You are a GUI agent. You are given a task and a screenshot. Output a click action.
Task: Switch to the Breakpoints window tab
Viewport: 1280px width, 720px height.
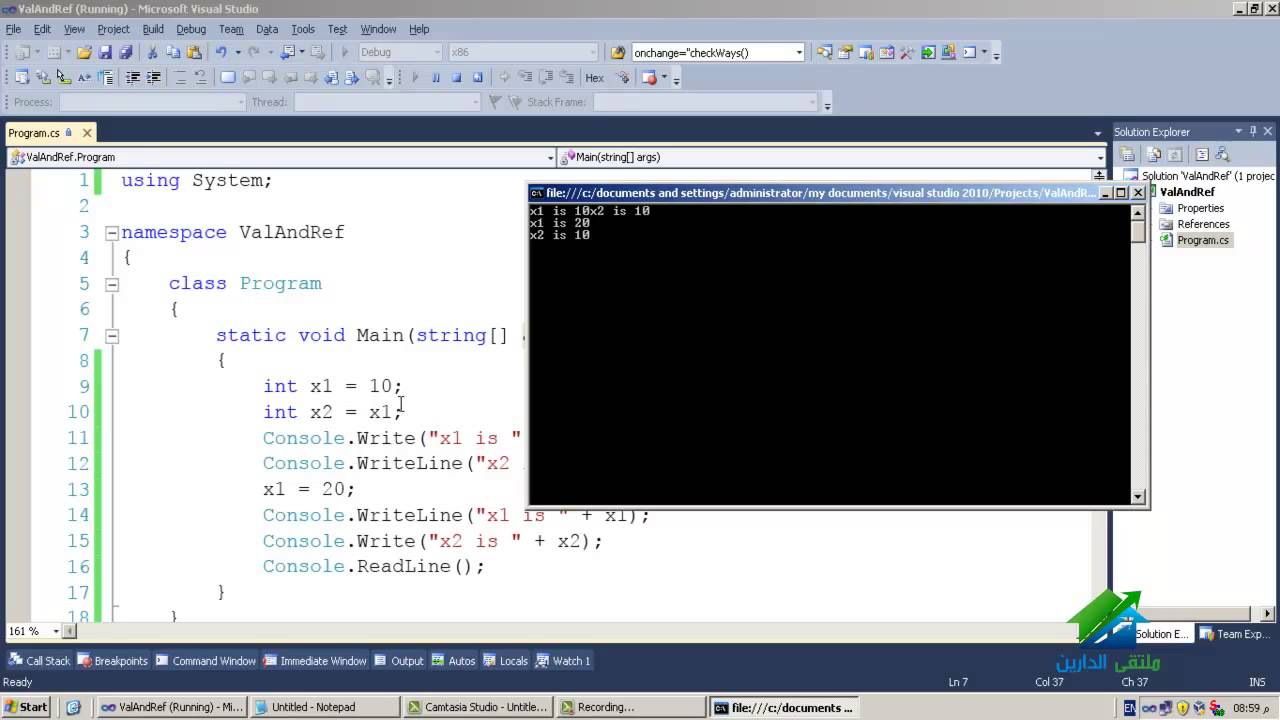click(x=113, y=660)
